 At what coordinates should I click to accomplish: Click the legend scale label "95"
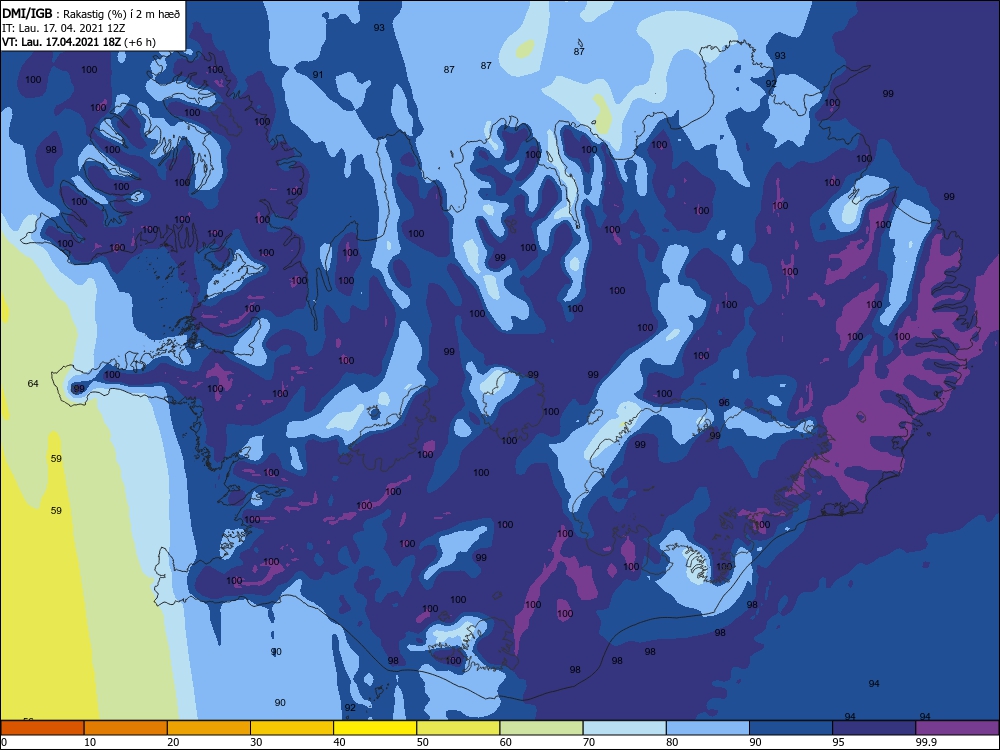[x=839, y=742]
